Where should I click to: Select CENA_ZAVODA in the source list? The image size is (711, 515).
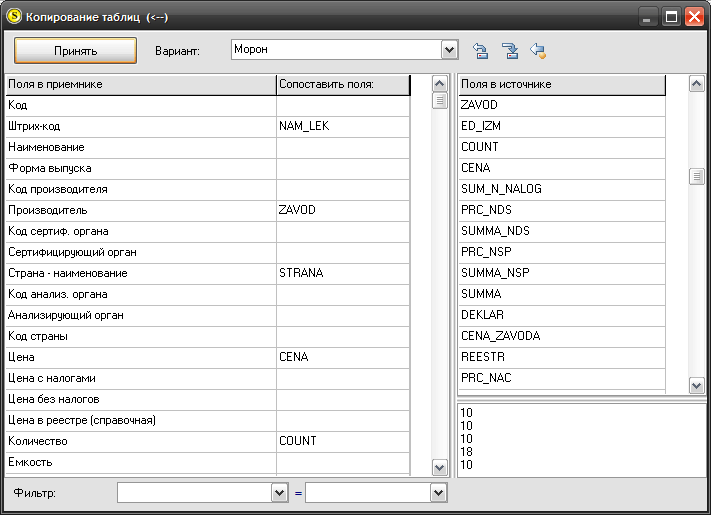[x=562, y=336]
